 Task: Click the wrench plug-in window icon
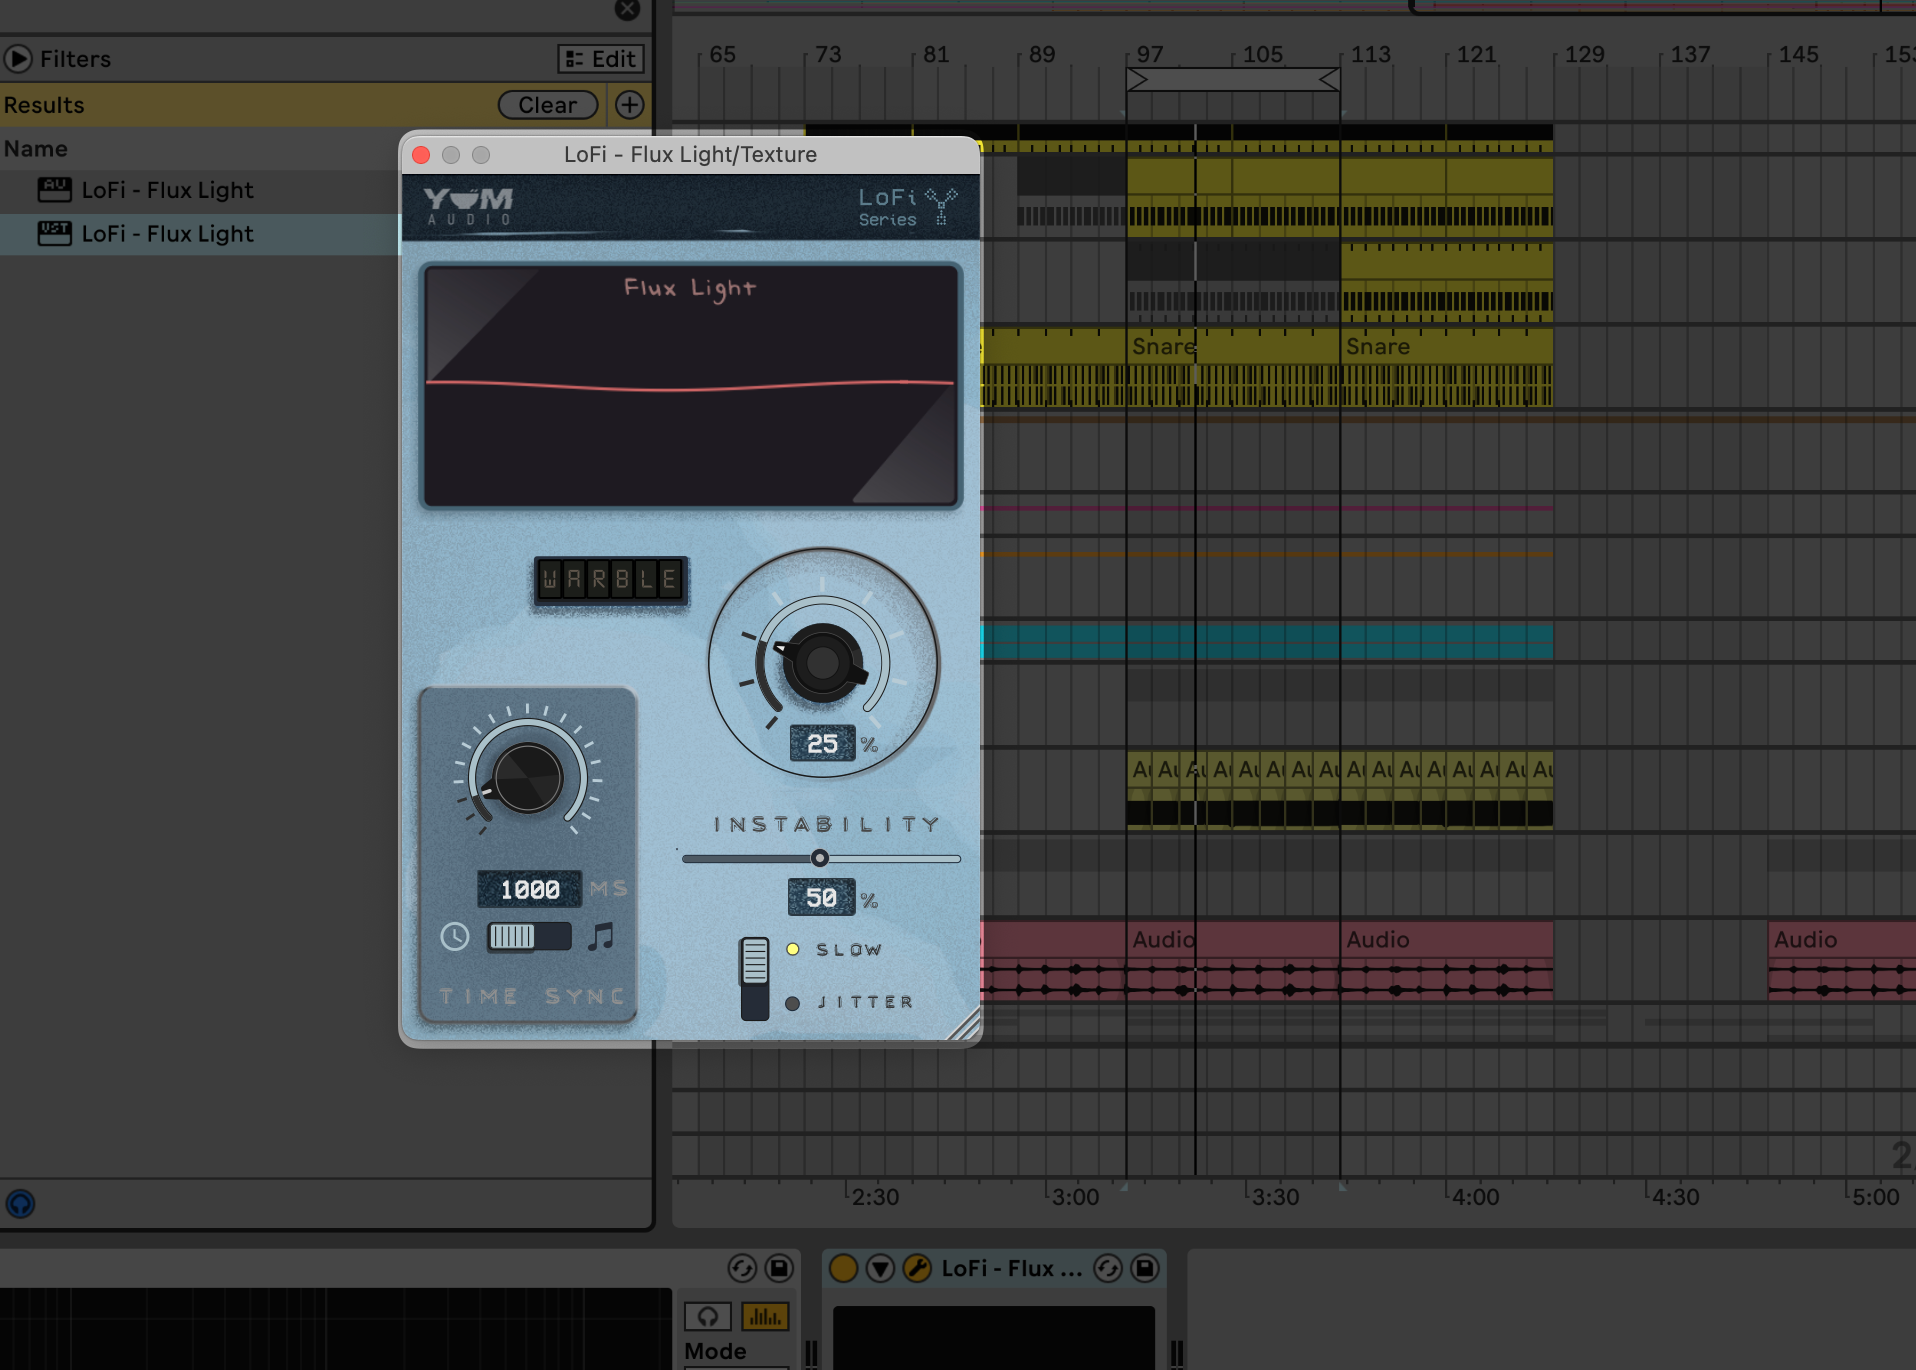tap(917, 1268)
